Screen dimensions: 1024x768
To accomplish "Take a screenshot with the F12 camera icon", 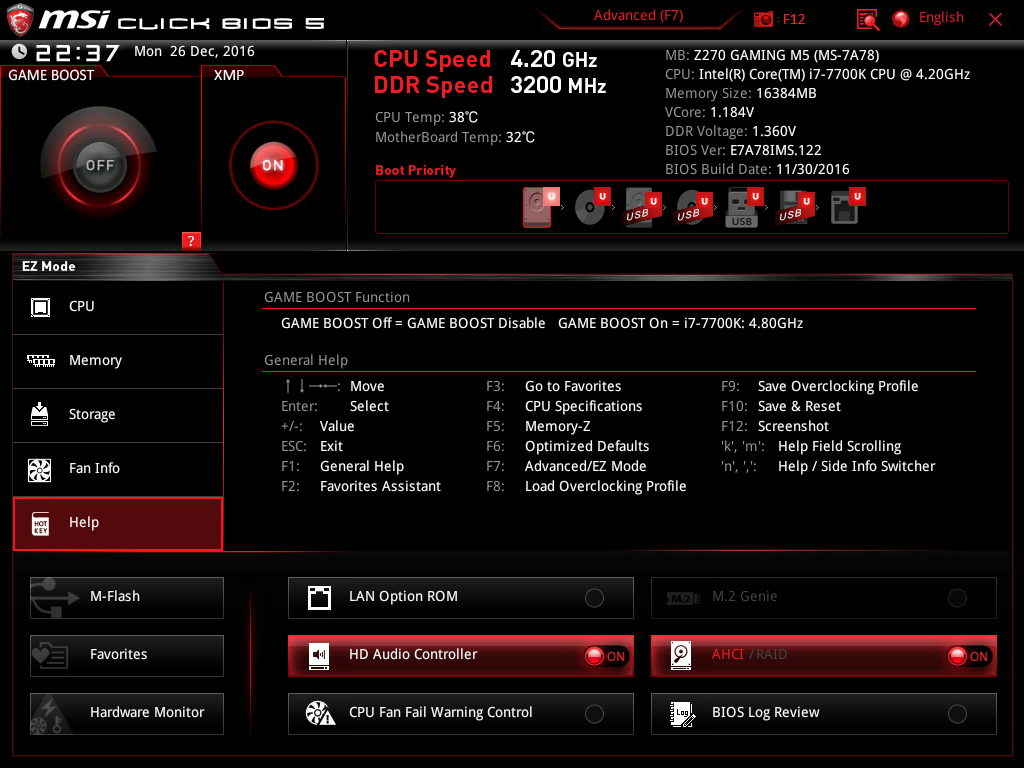I will click(763, 19).
